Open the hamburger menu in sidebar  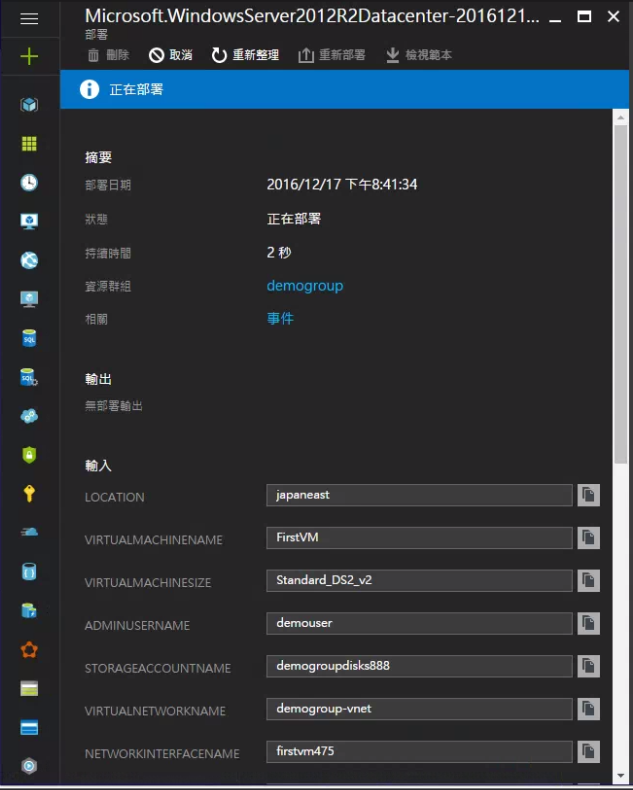point(29,19)
